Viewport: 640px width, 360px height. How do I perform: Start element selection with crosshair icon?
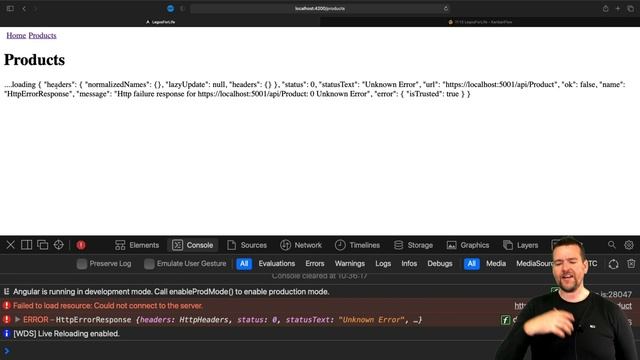(x=59, y=245)
